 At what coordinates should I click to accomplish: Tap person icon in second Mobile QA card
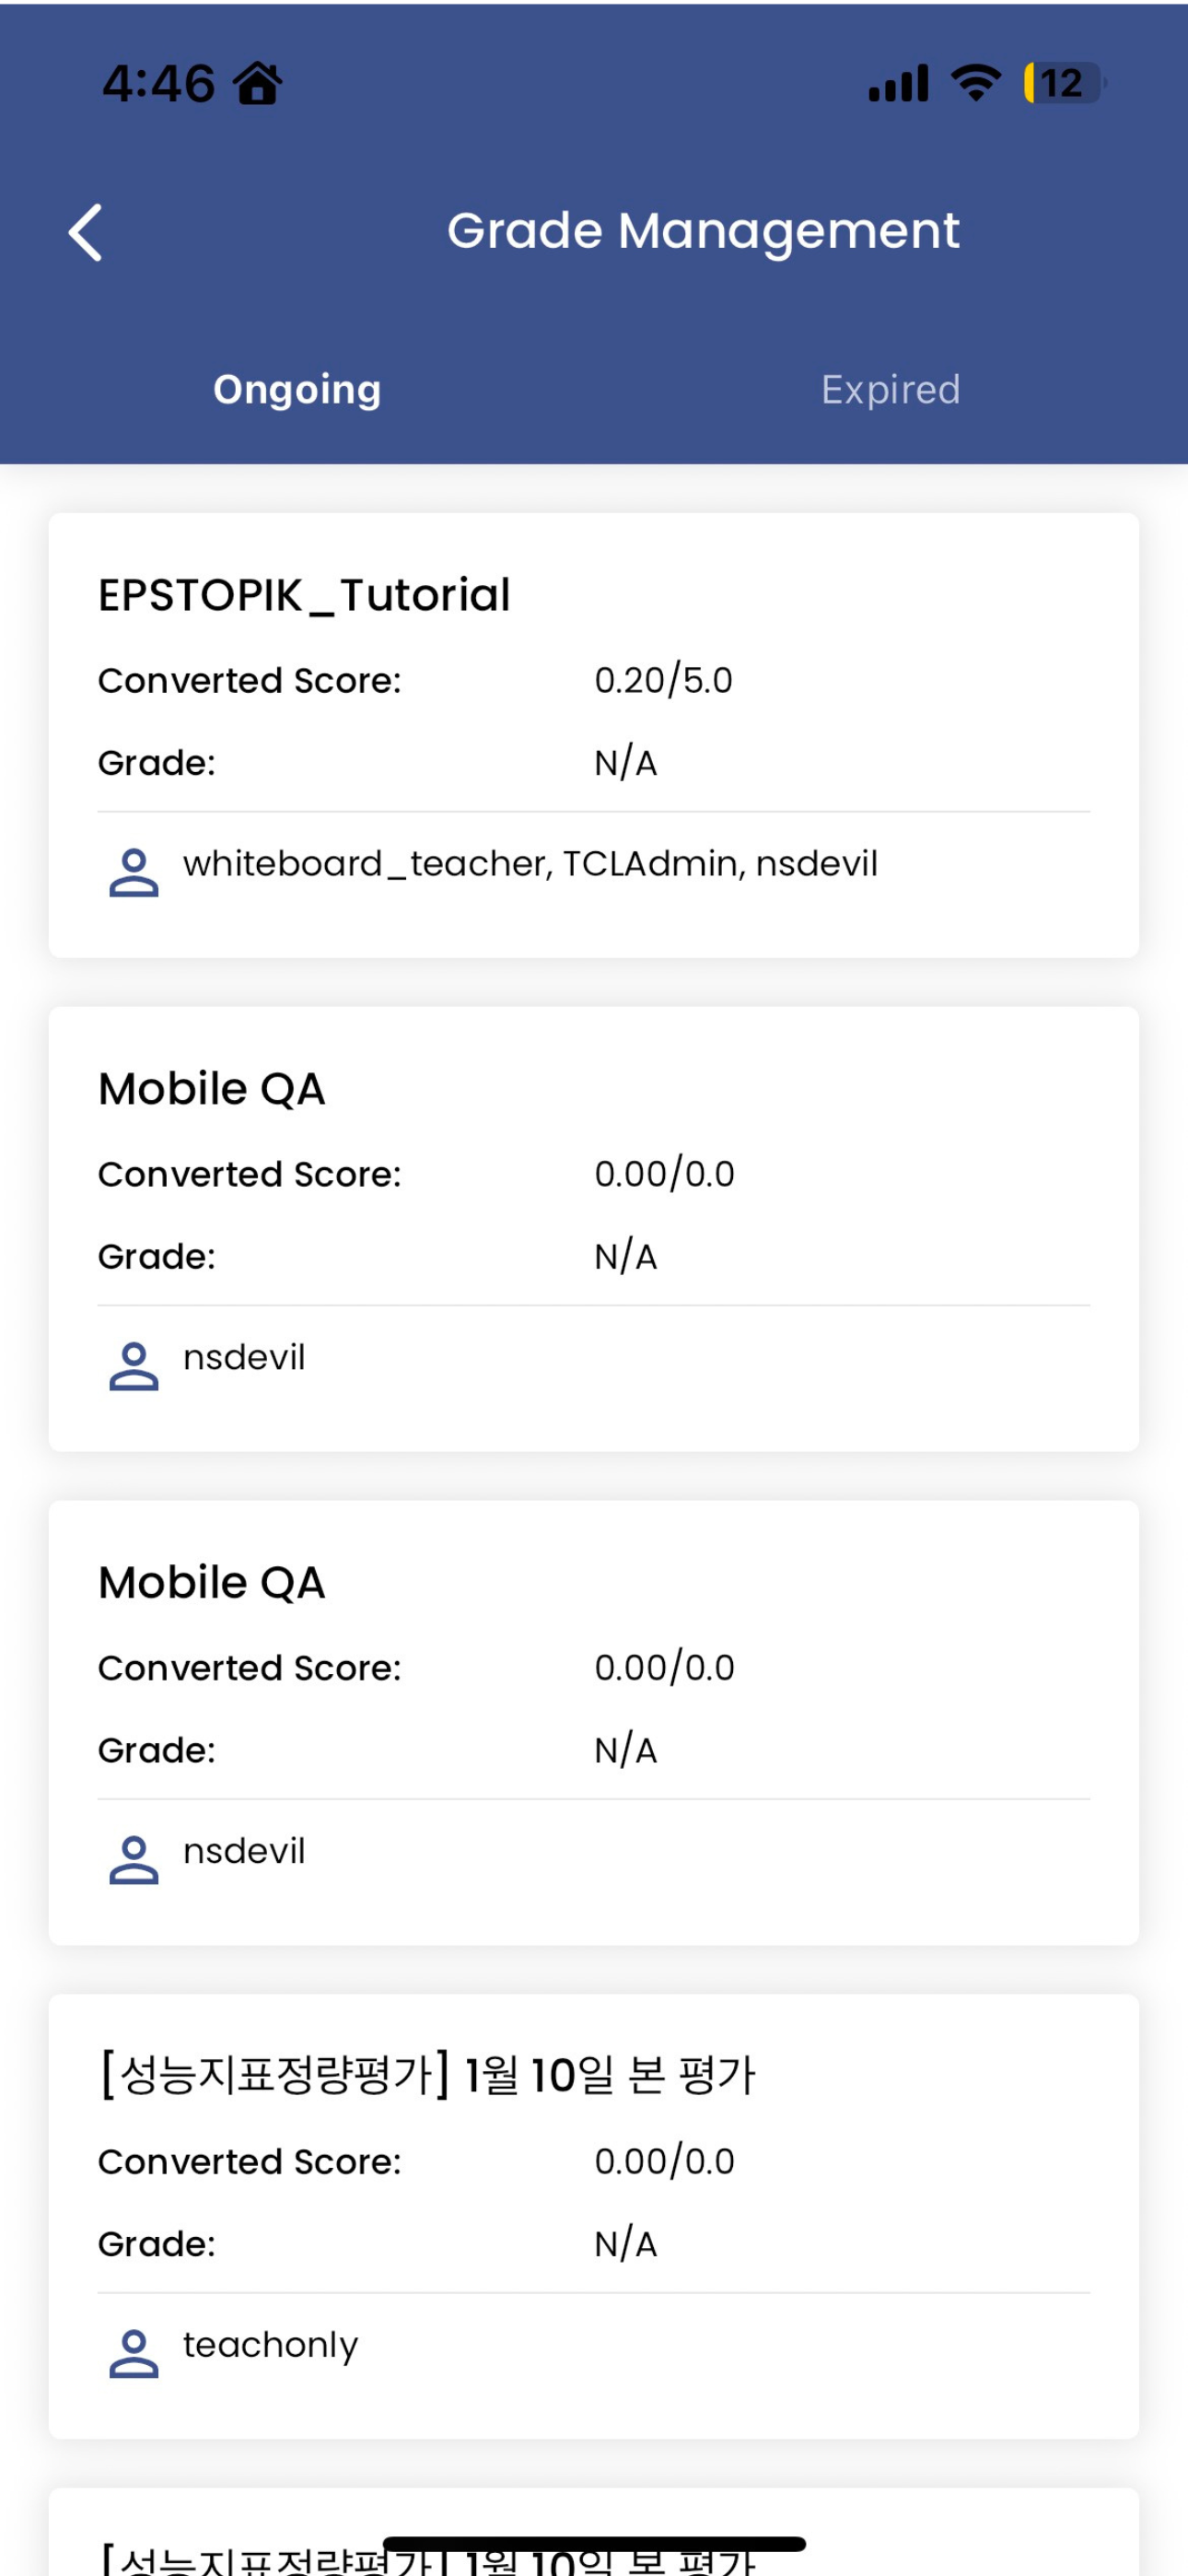133,1859
